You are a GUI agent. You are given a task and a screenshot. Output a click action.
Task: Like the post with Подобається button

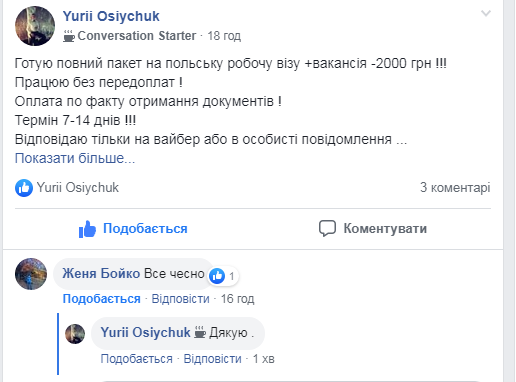(133, 229)
